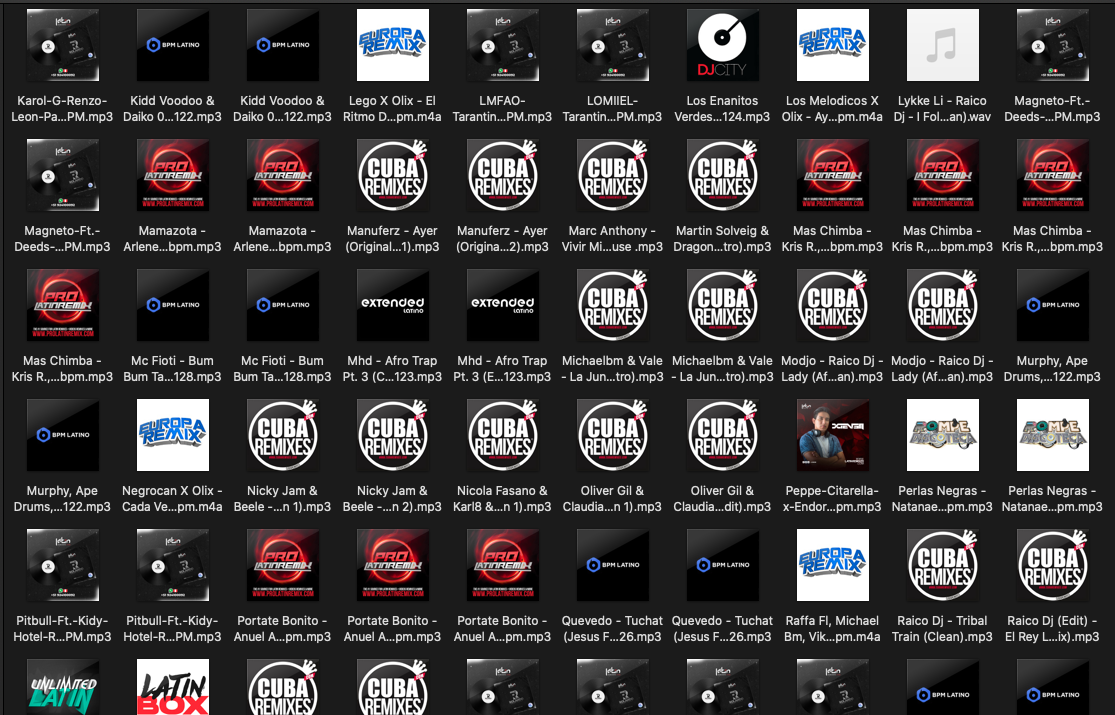Select the Raico Dj Tribal Train (Clean) file
This screenshot has width=1115, height=715.
(x=943, y=565)
